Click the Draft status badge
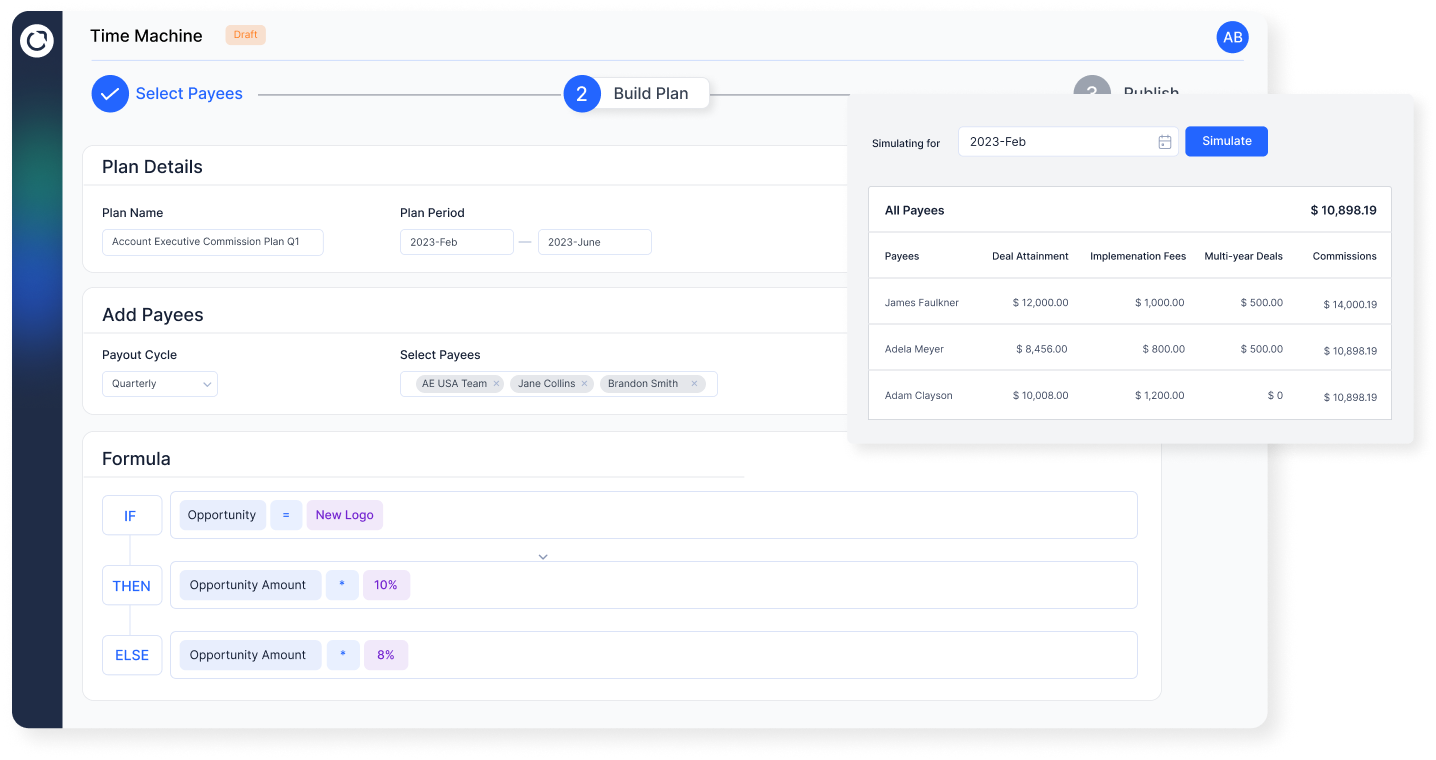Image resolution: width=1436 pixels, height=760 pixels. pos(246,35)
